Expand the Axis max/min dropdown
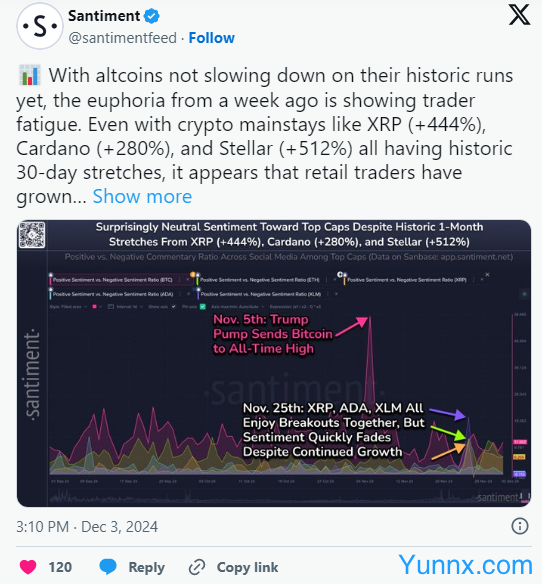This screenshot has height=584, width=542. coord(237,307)
